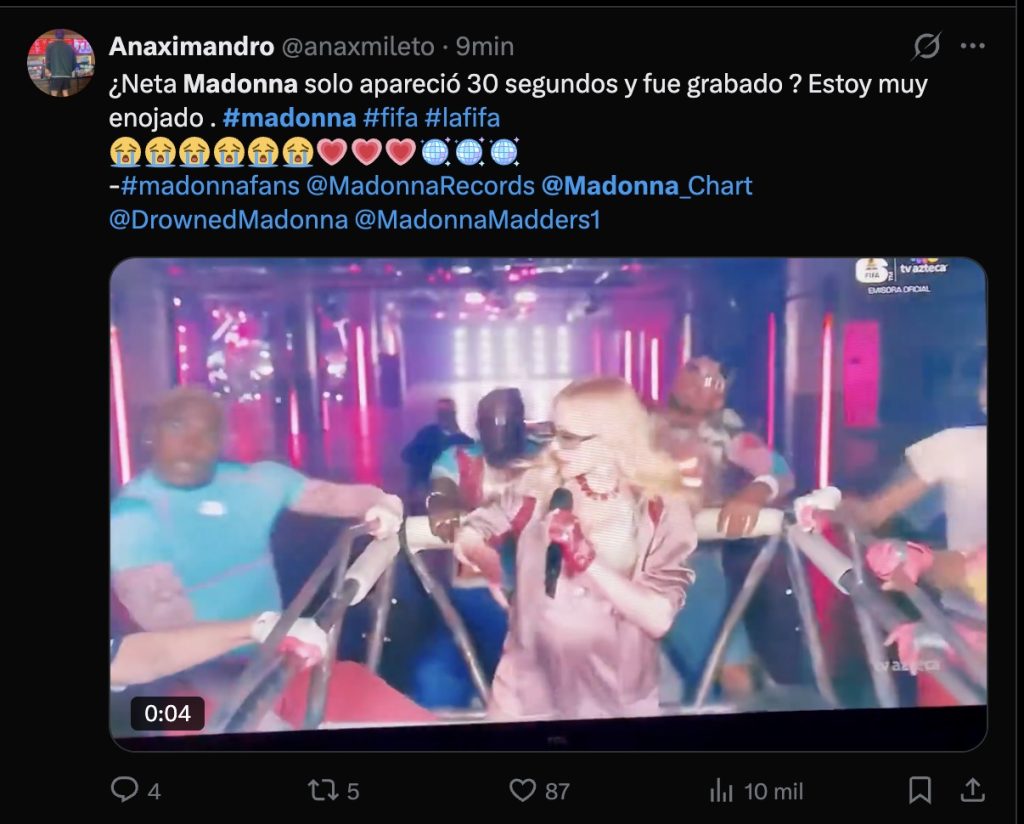Open the 9min timestamp link

click(485, 46)
